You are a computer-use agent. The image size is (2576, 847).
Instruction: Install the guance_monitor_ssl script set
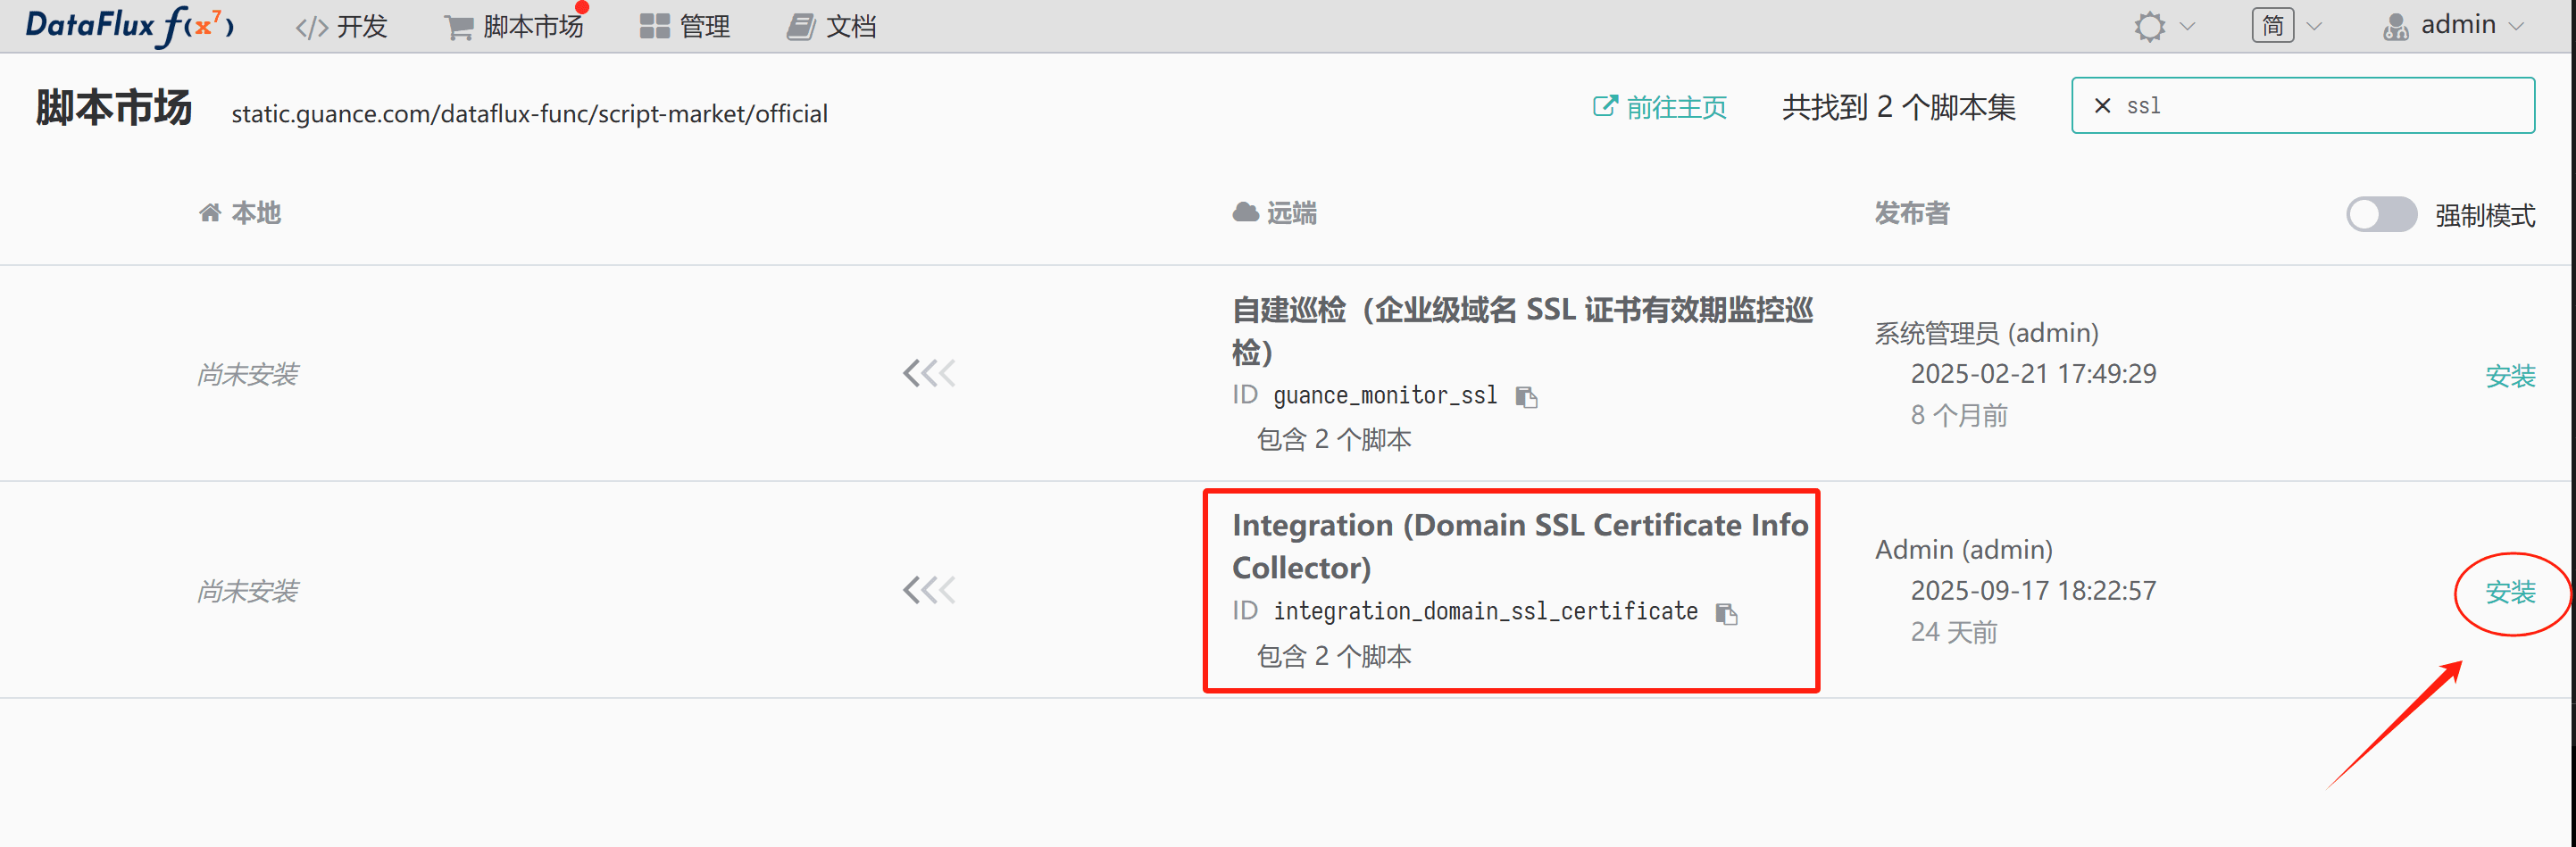click(2509, 376)
